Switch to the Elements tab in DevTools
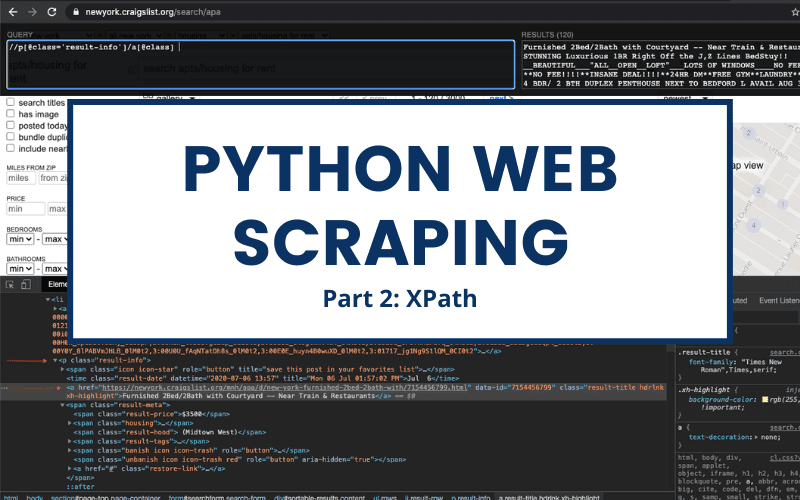800x500 pixels. 58,284
